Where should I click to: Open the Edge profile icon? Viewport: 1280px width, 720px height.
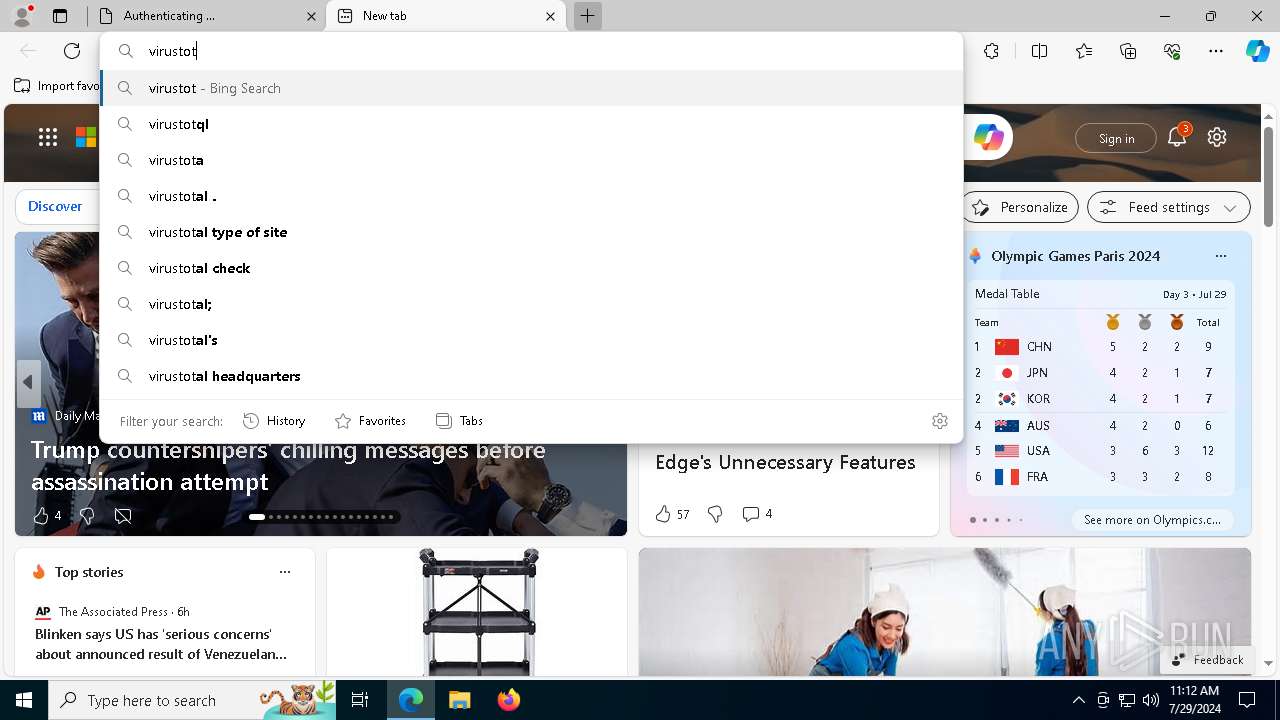[x=21, y=15]
